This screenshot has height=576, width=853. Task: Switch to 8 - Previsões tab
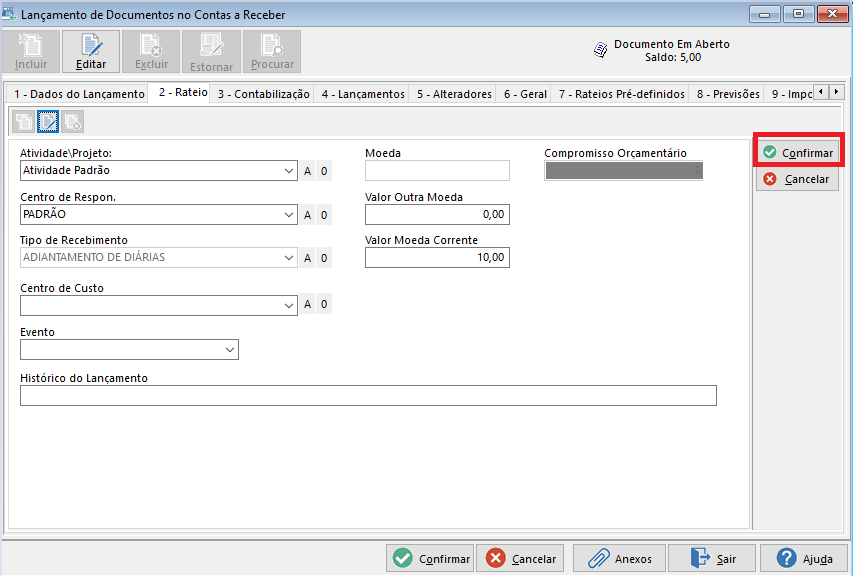(x=728, y=94)
